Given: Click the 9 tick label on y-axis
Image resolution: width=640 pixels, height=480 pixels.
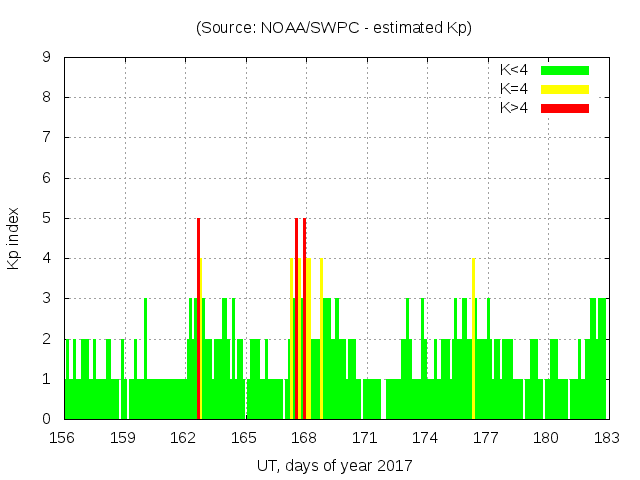Looking at the screenshot, I should (46, 57).
